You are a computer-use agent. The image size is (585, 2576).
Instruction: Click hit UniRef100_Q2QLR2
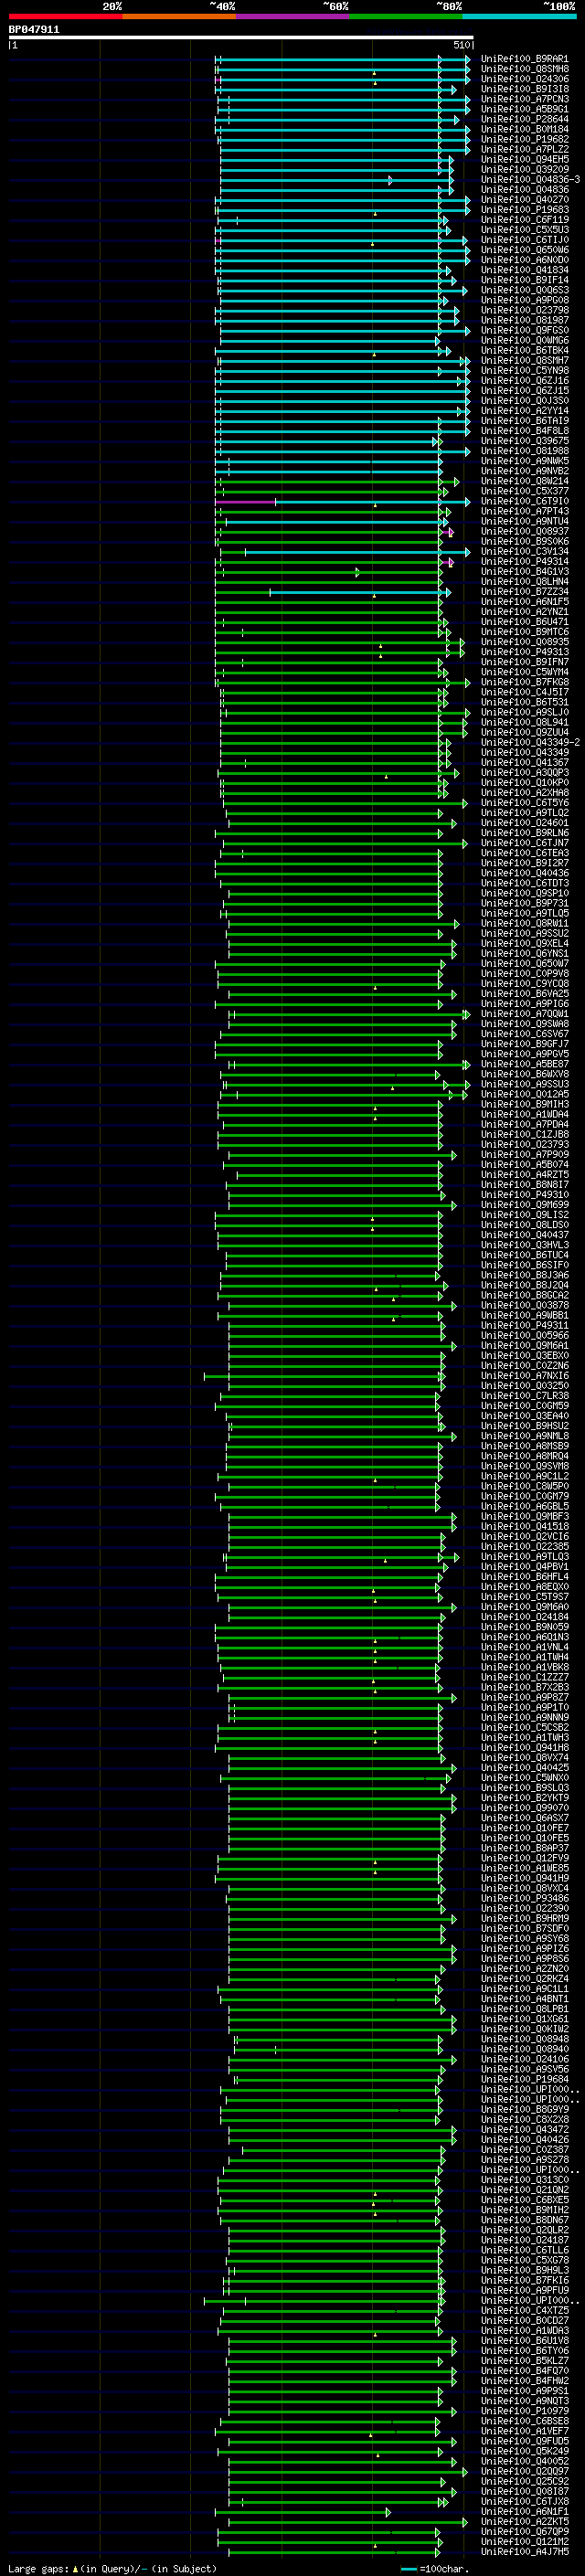tap(524, 2230)
